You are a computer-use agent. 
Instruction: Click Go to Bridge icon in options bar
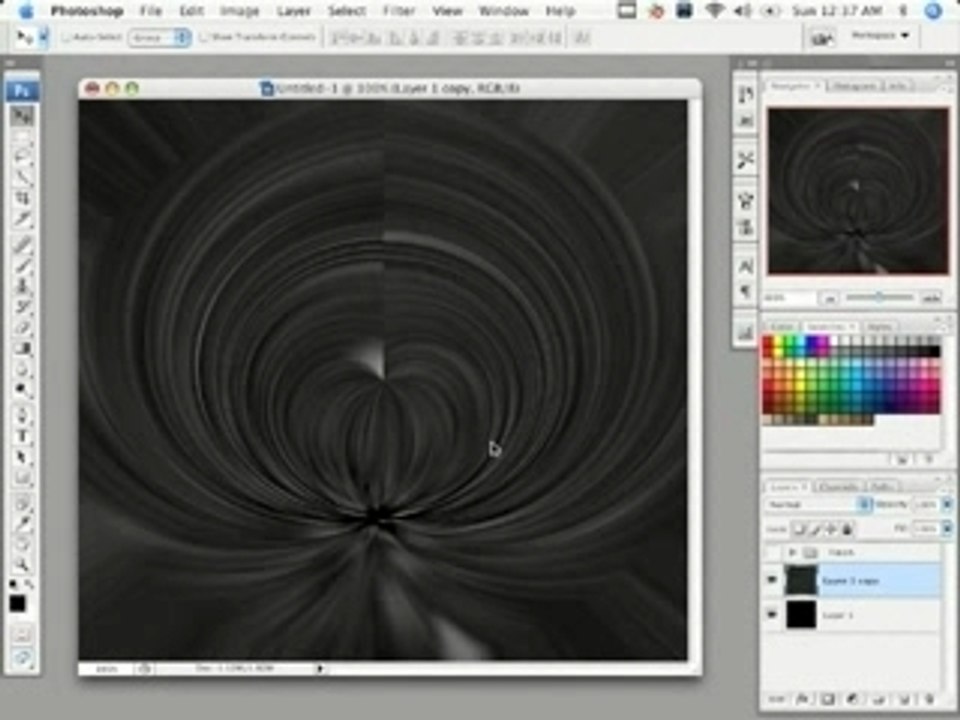tap(821, 38)
